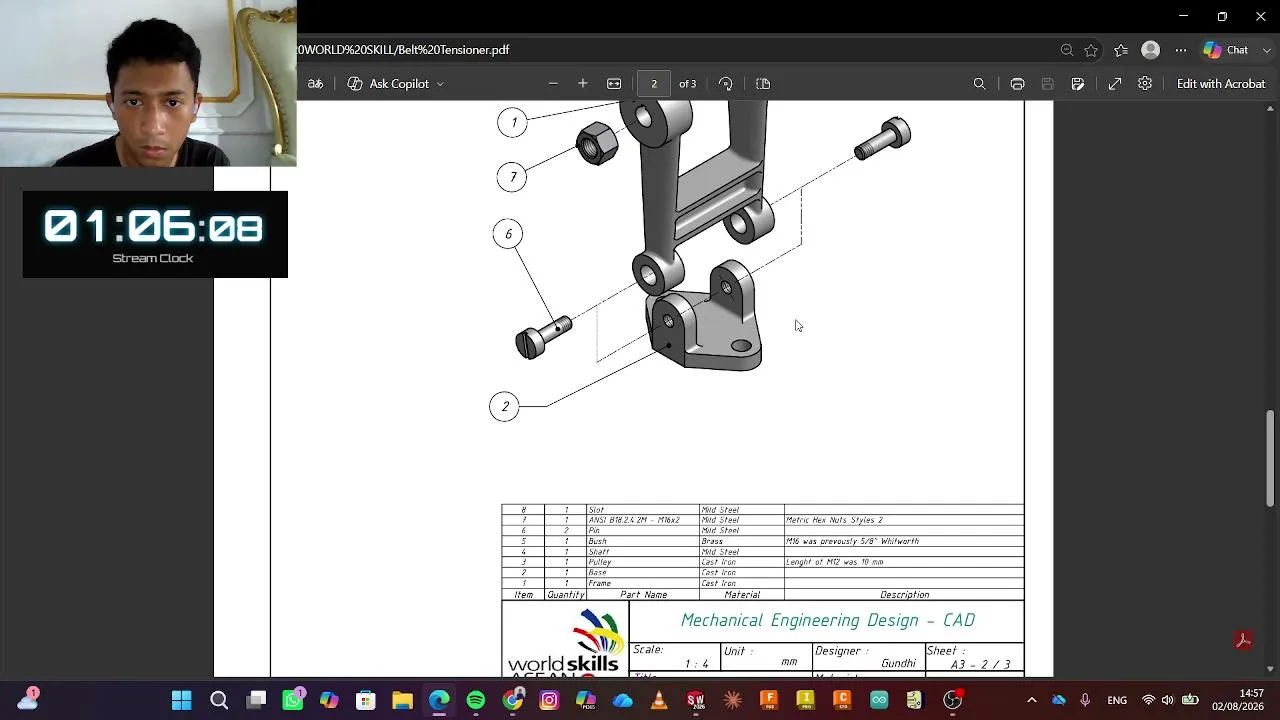The width and height of the screenshot is (1280, 720).
Task: Click the Read aloud icon in PDF toolbar
Action: (315, 84)
